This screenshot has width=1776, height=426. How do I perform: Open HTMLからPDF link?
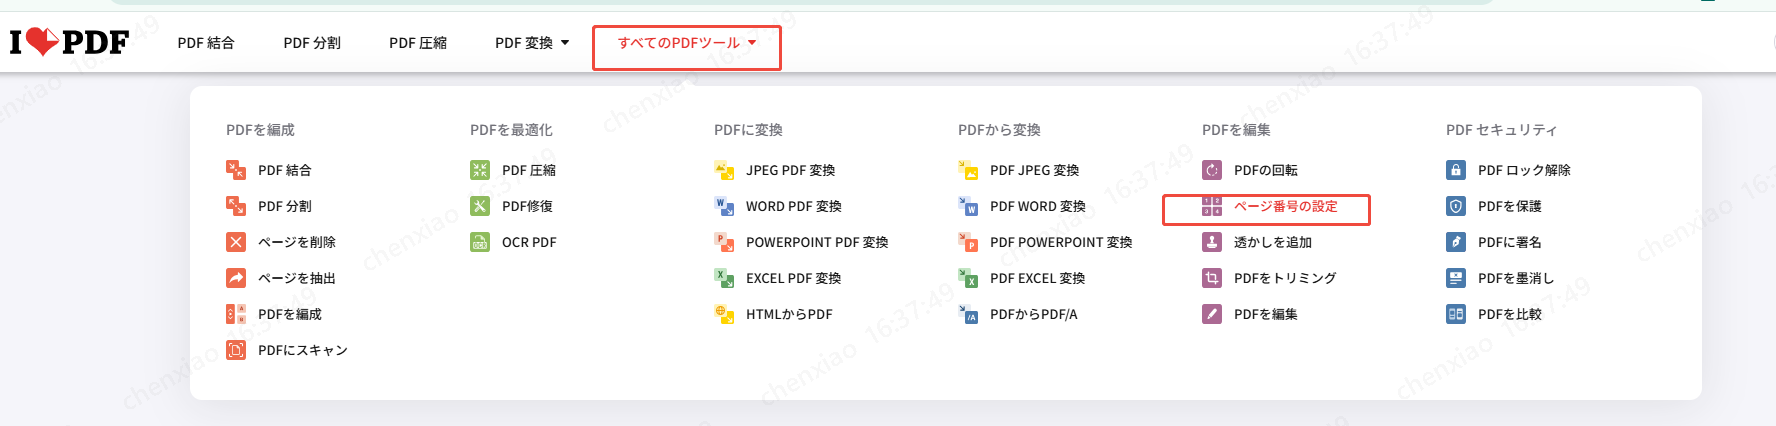pyautogui.click(x=789, y=314)
